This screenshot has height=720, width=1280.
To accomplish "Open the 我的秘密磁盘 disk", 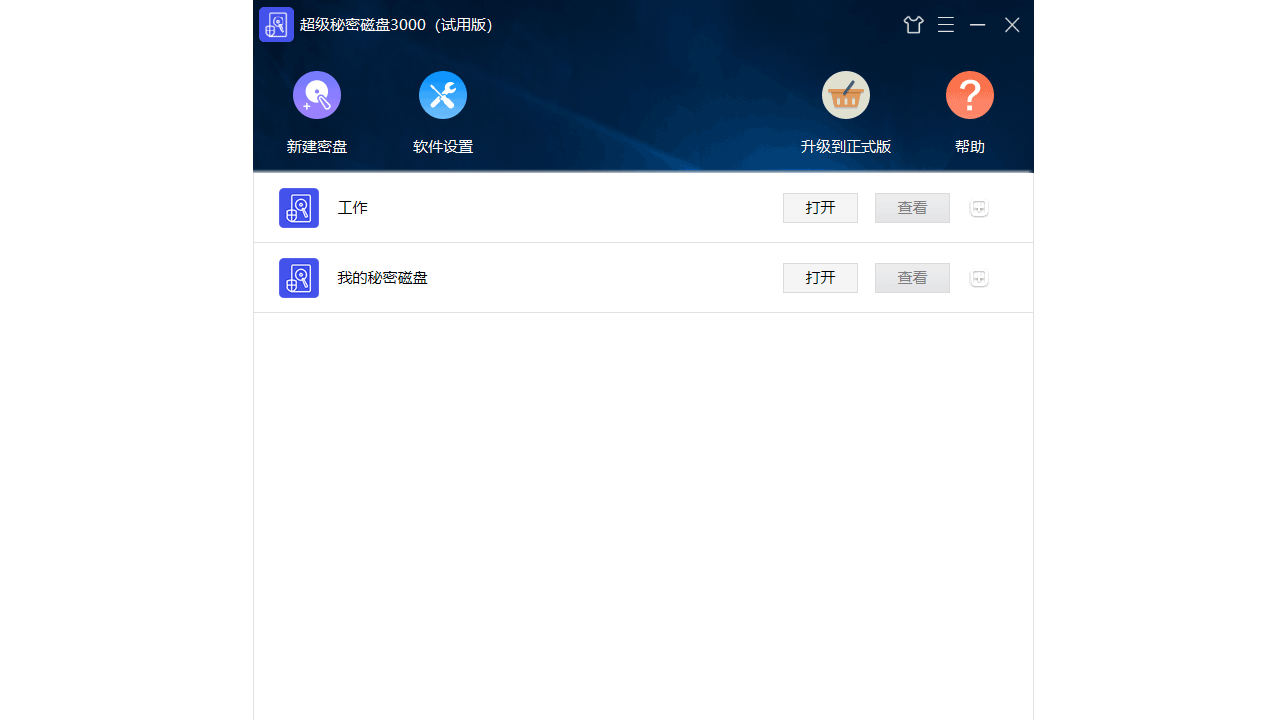I will click(820, 278).
